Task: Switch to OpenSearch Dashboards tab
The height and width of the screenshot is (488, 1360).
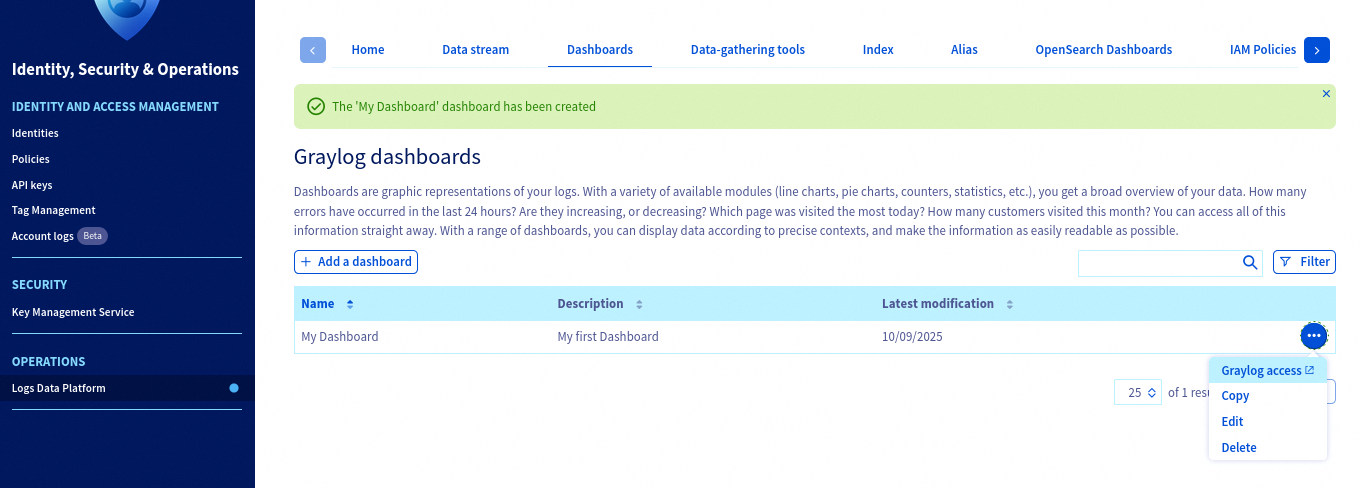Action: [x=1104, y=49]
